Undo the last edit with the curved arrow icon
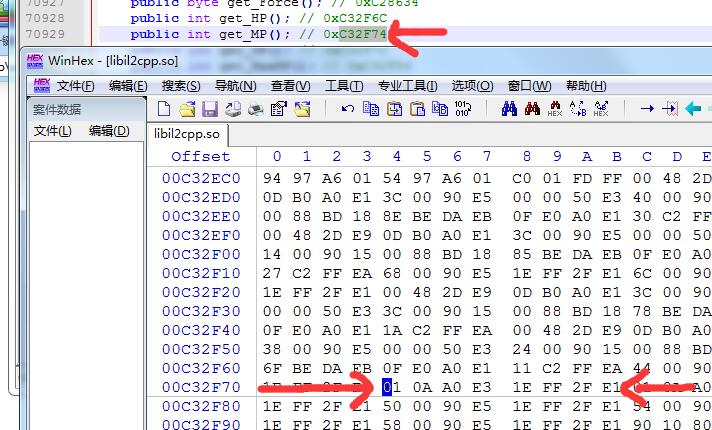Viewport: 712px width, 430px height. click(348, 109)
